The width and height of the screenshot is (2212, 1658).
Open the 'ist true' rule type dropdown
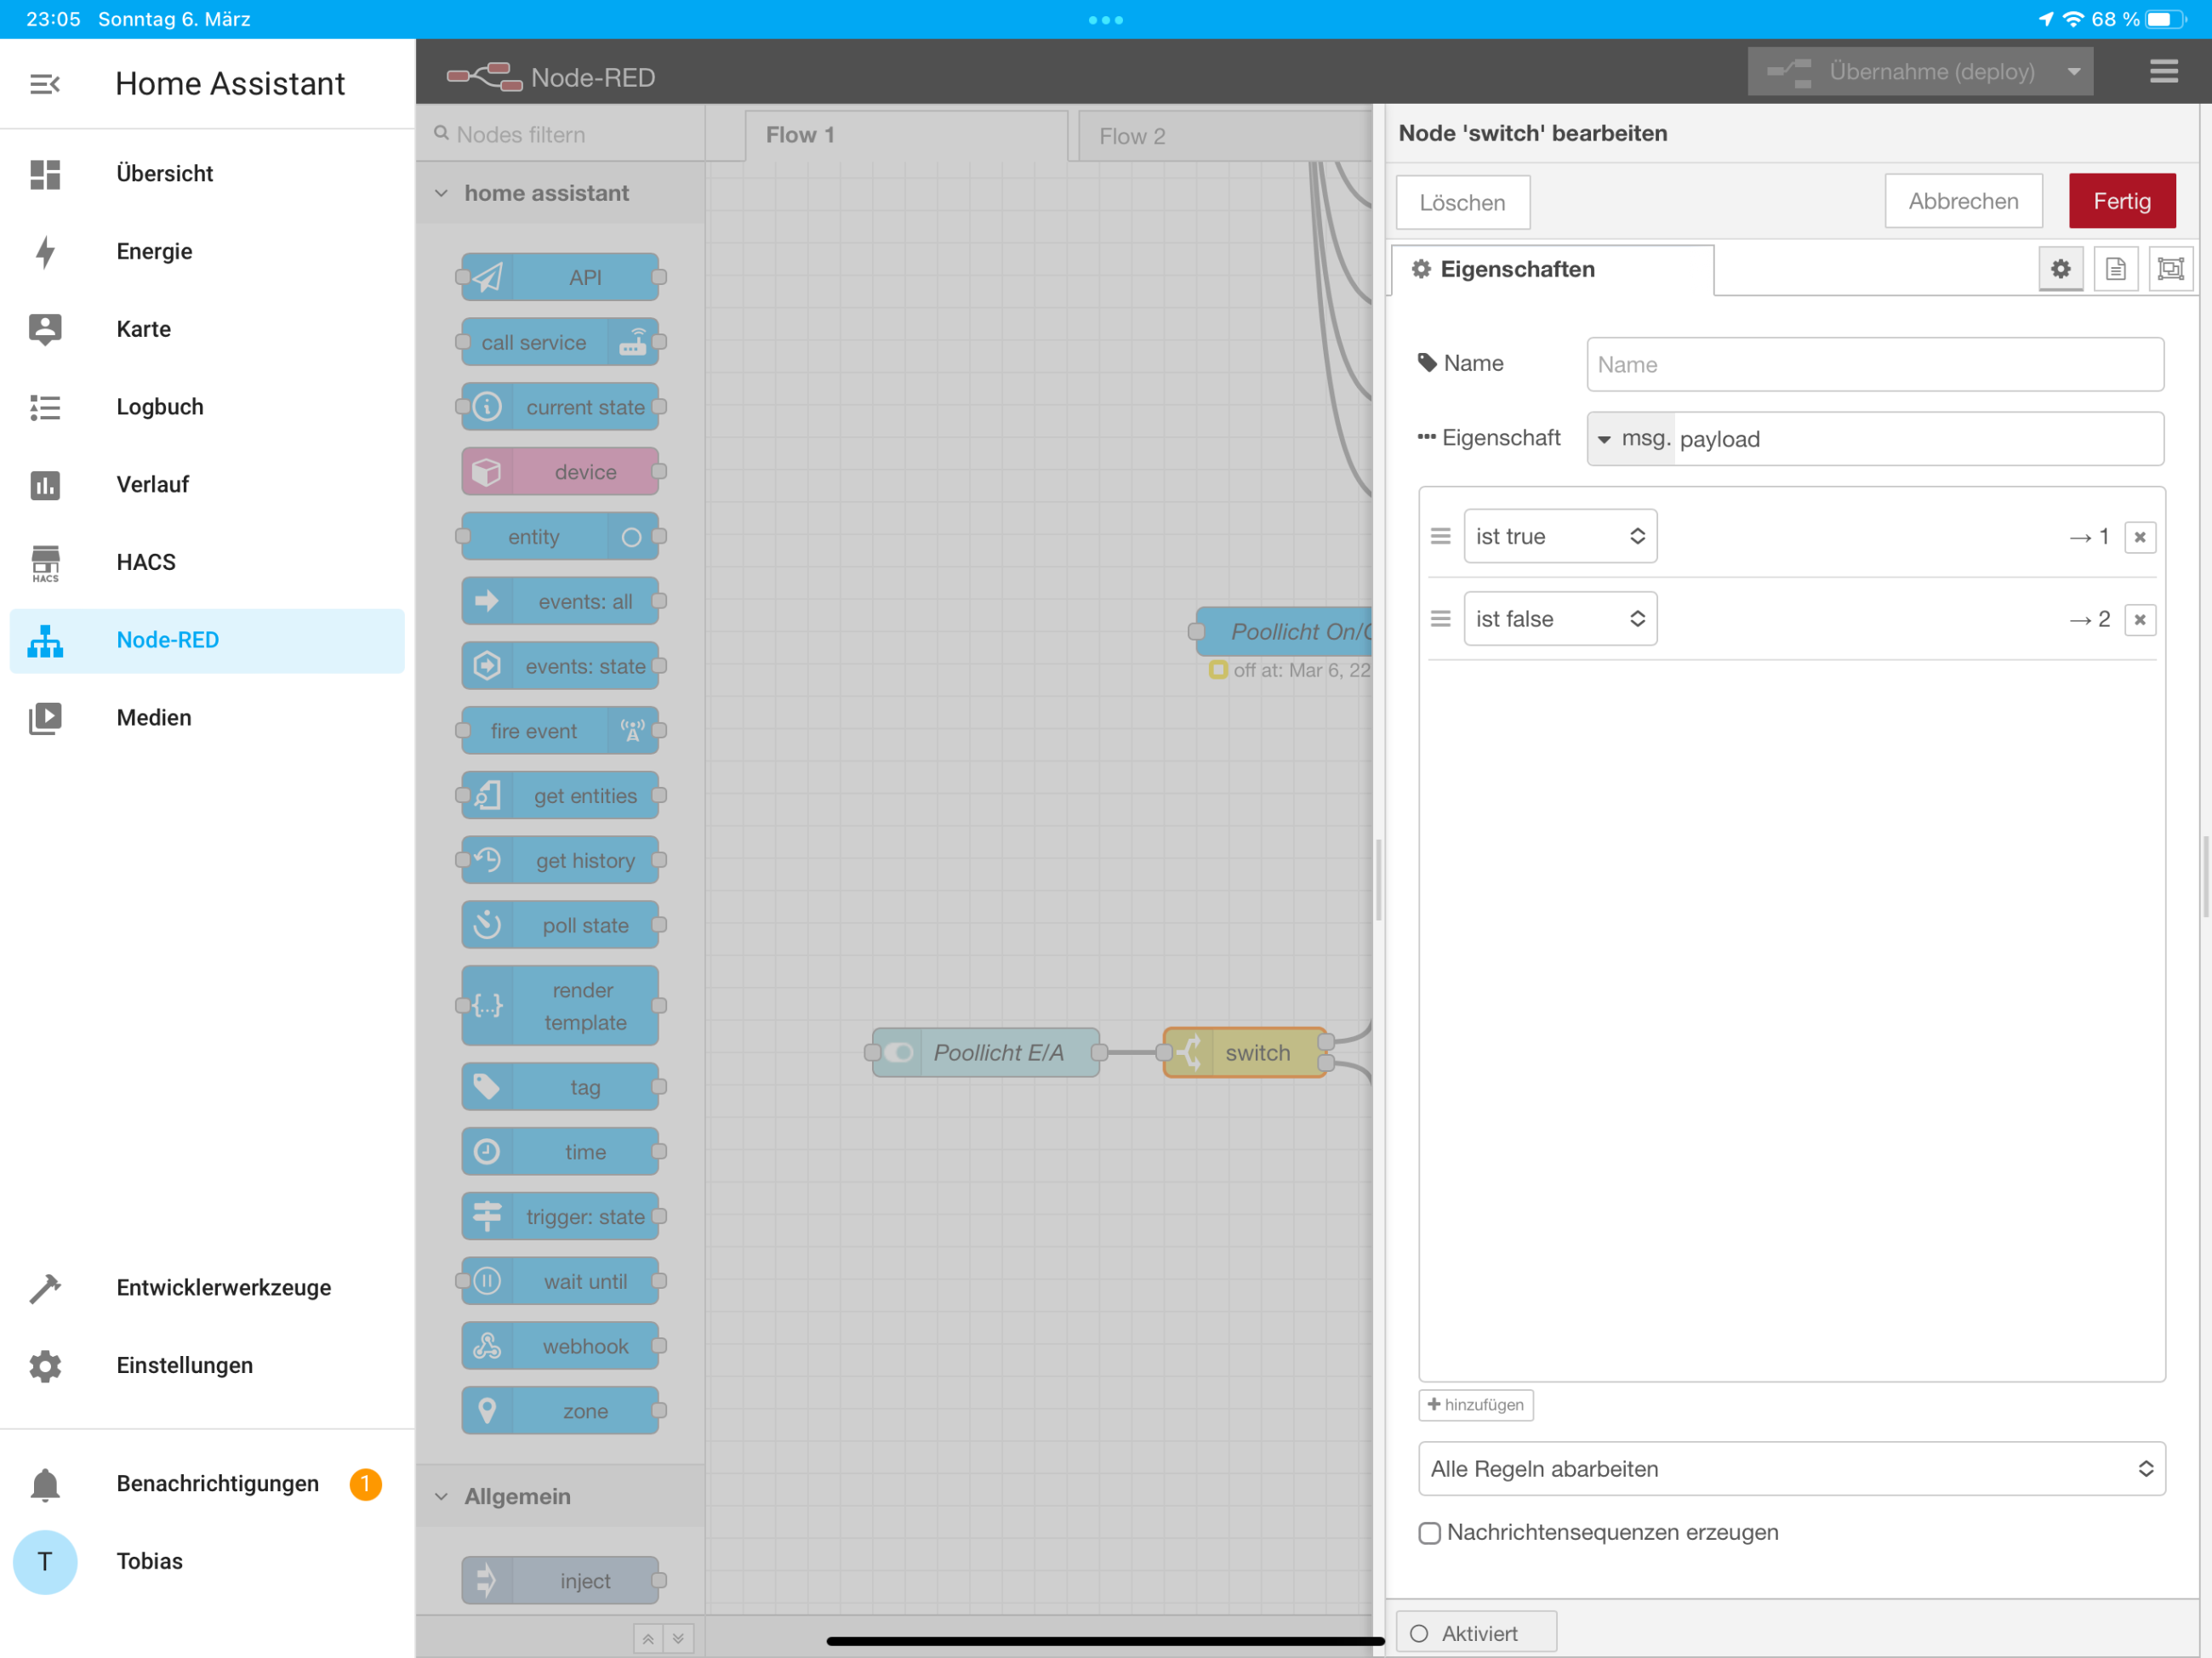[1560, 537]
